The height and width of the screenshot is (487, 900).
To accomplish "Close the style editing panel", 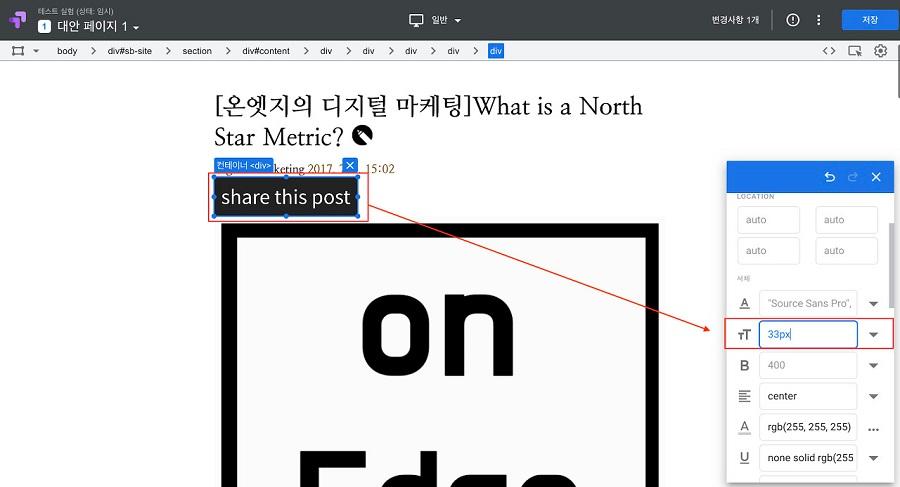I will tap(876, 177).
